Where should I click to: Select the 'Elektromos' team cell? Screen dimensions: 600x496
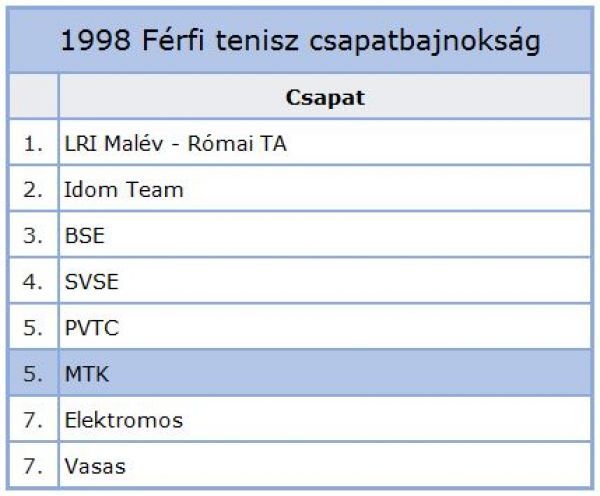(x=325, y=419)
